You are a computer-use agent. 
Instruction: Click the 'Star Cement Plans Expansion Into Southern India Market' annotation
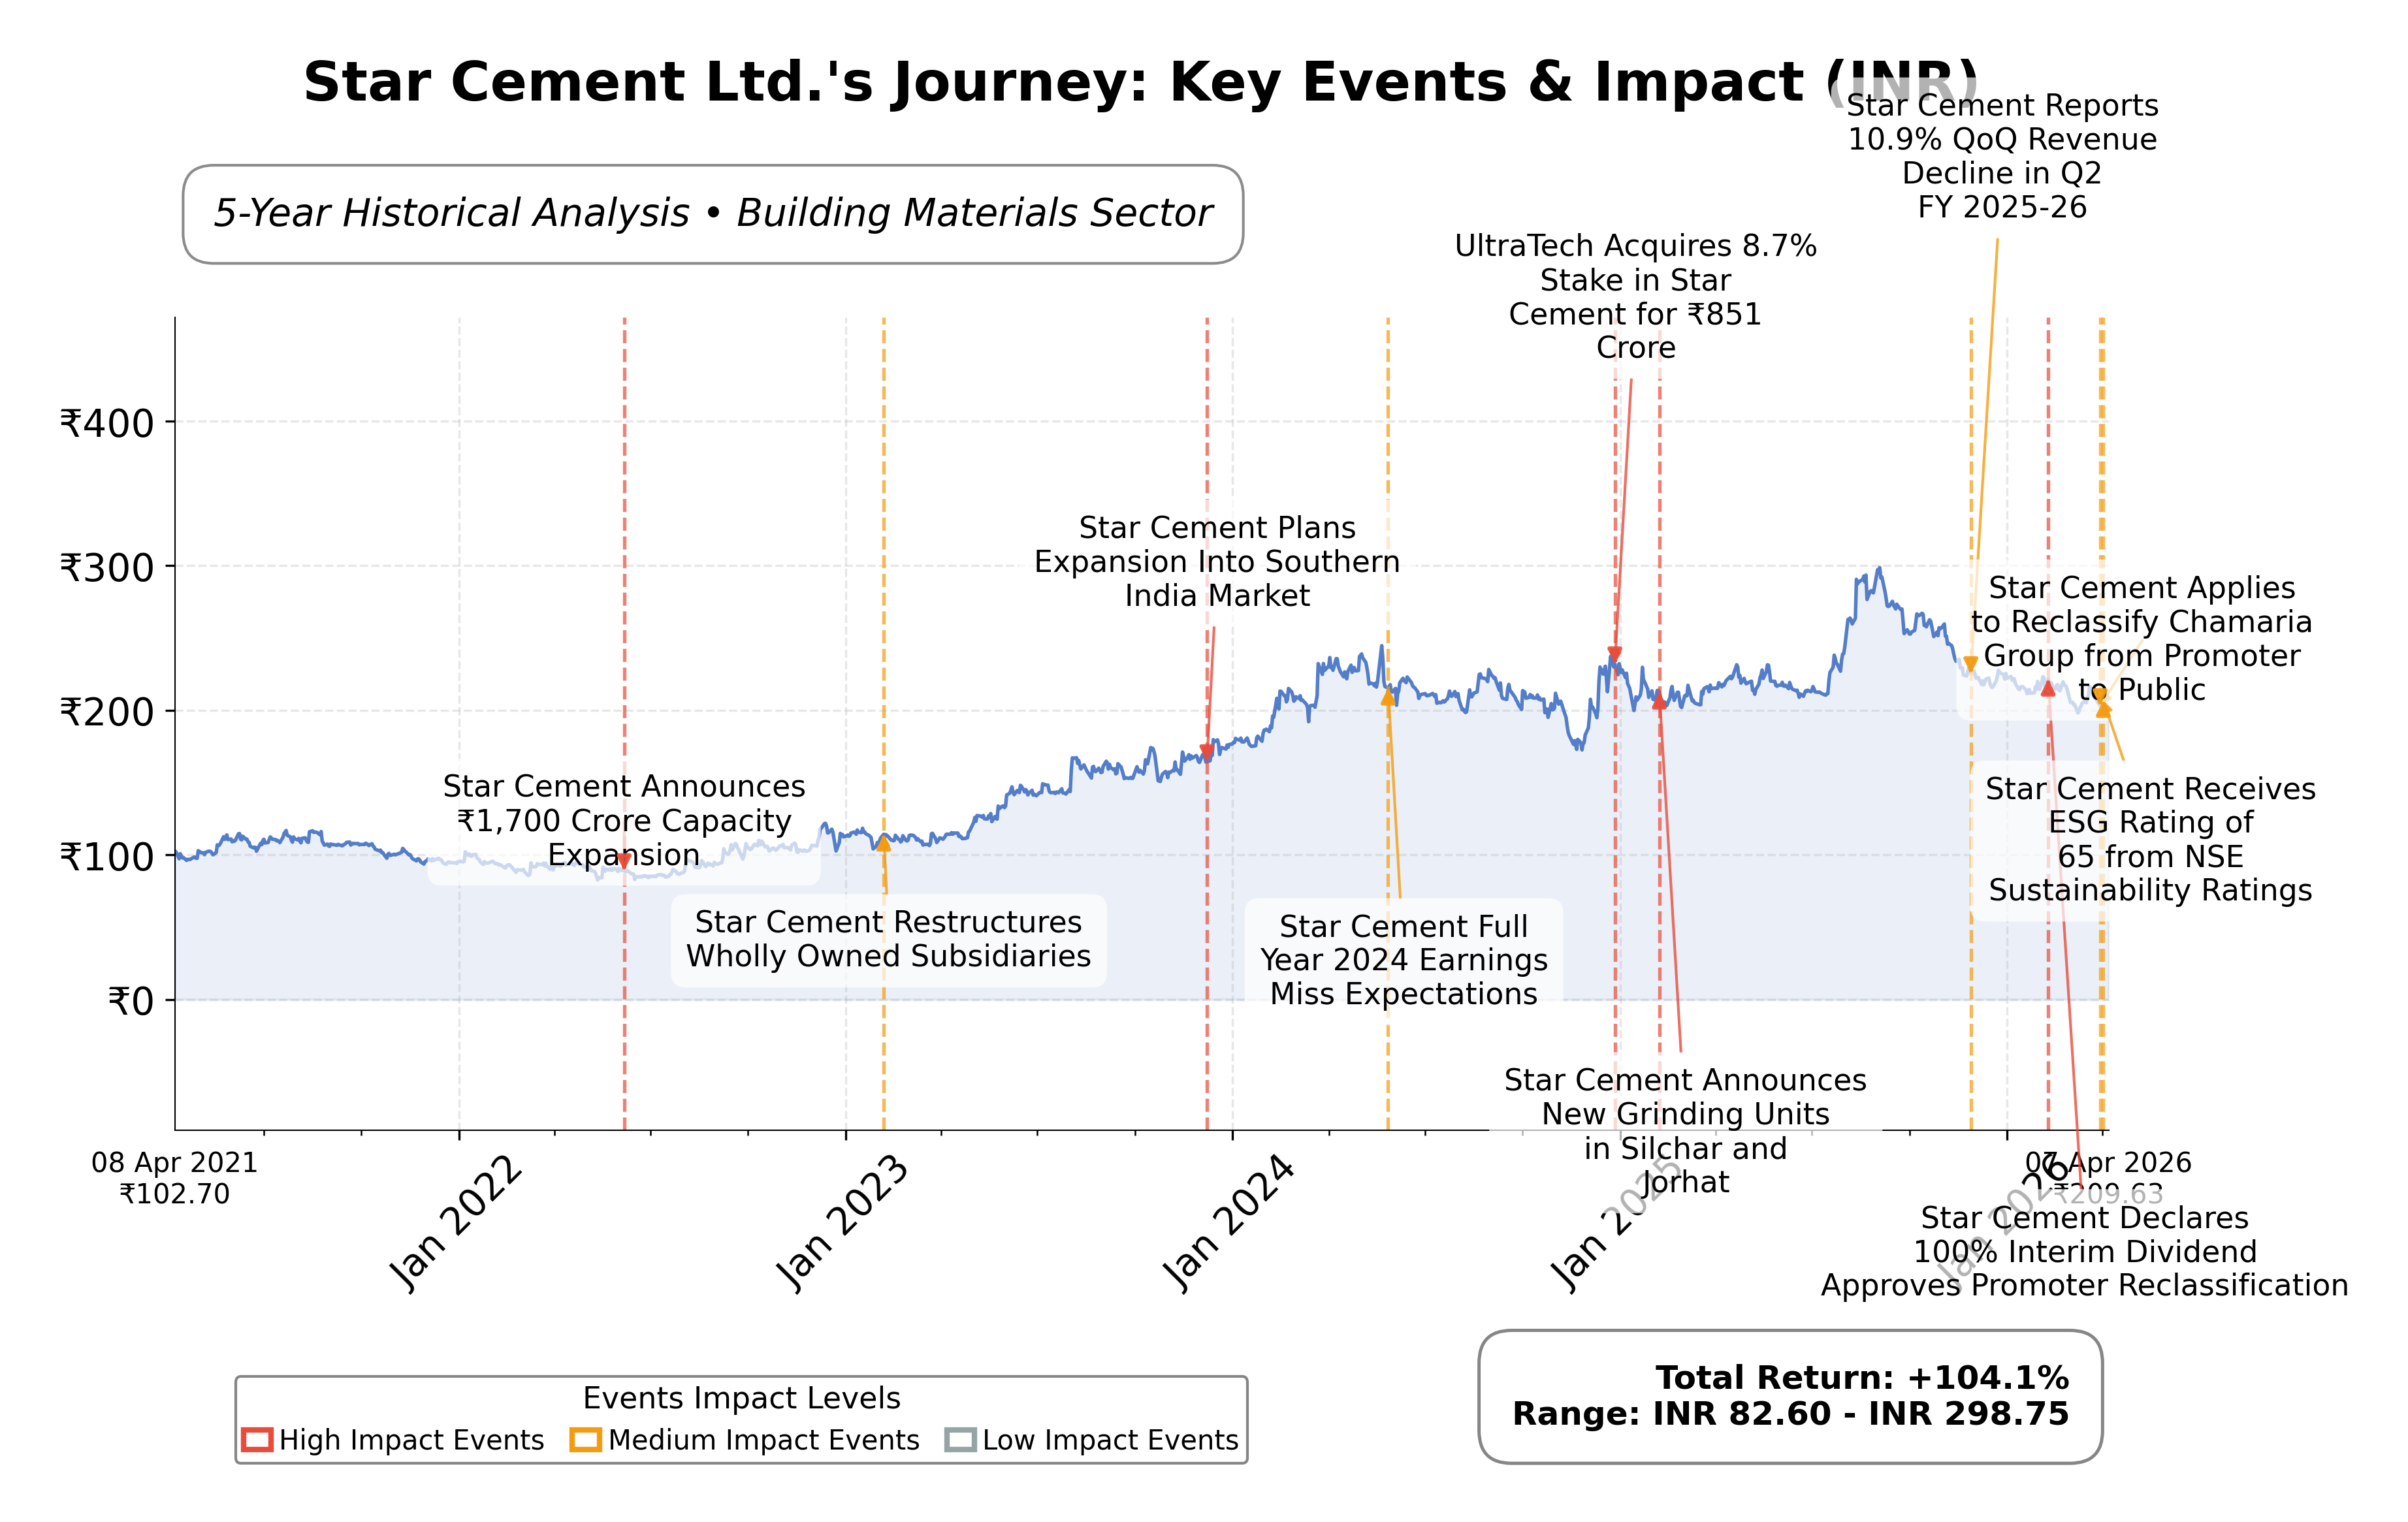click(x=1217, y=562)
